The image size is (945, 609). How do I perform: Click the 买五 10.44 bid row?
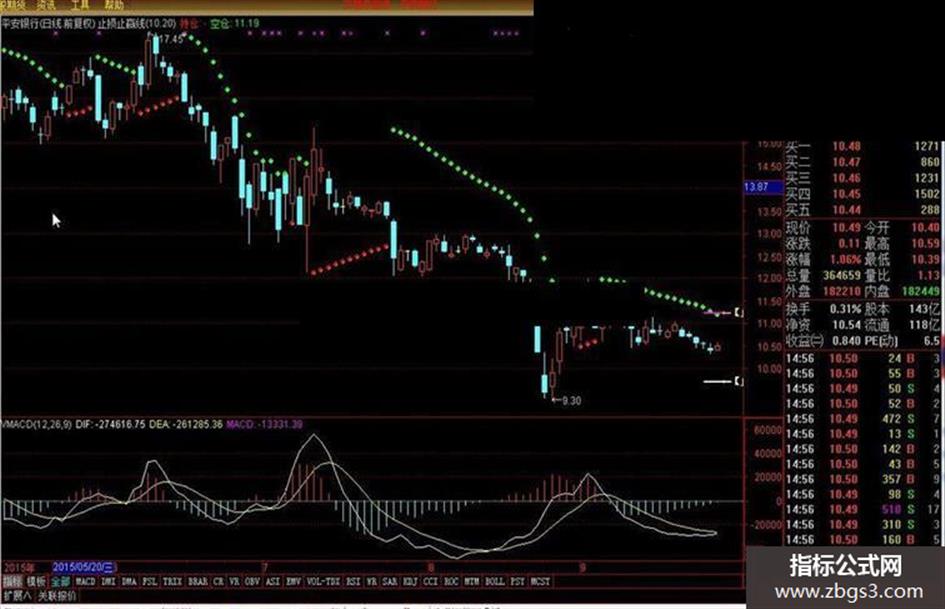(x=862, y=210)
